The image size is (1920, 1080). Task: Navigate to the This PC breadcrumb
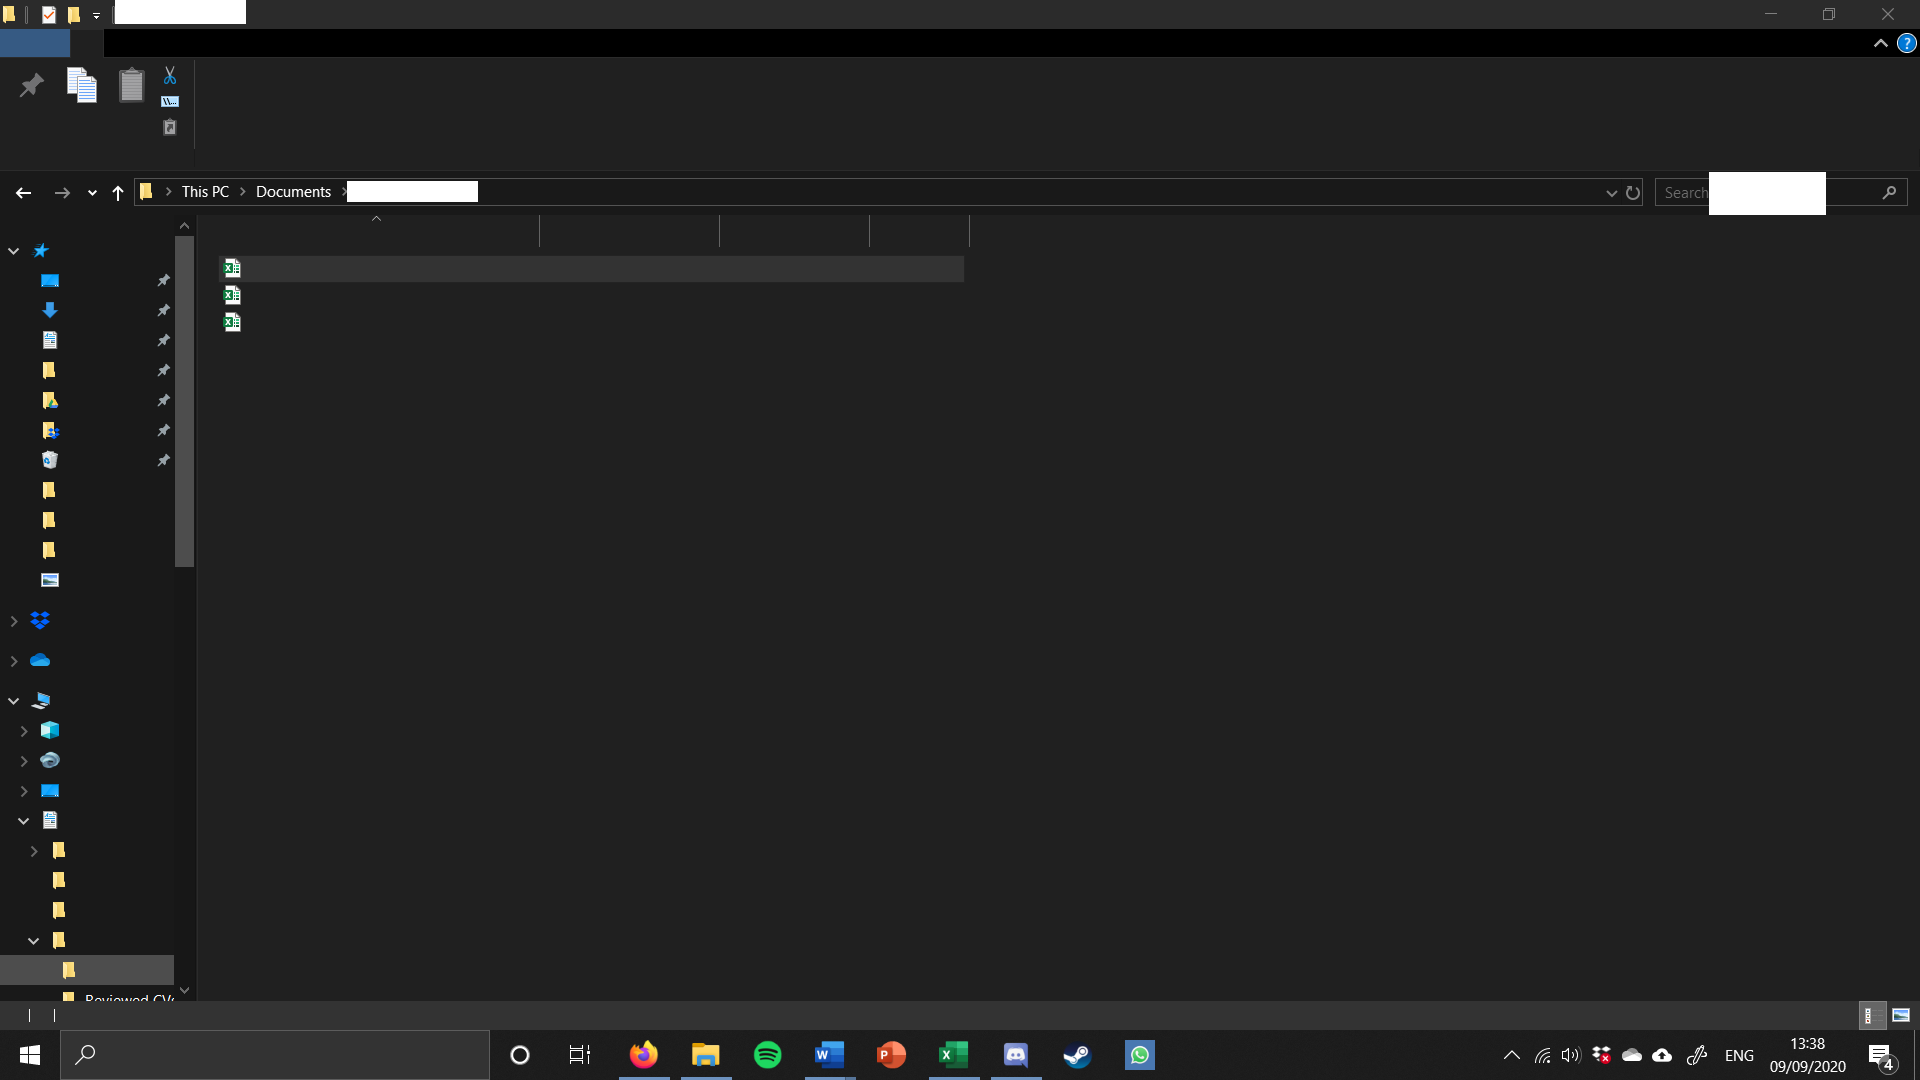(x=205, y=192)
